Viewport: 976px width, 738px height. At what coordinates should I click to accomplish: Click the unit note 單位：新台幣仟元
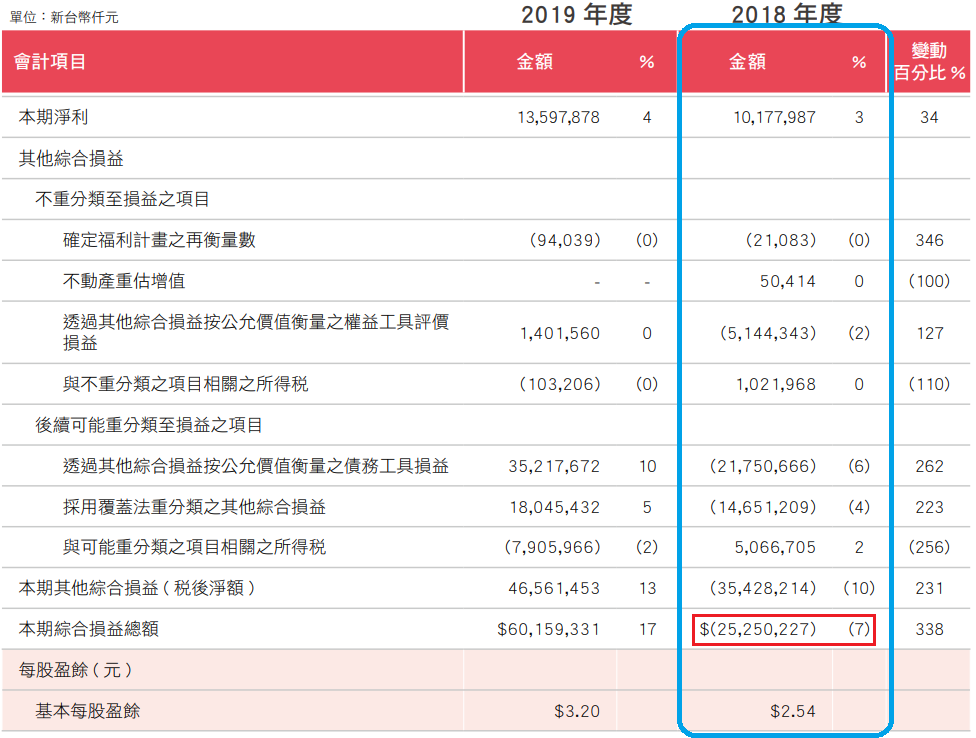point(64,17)
